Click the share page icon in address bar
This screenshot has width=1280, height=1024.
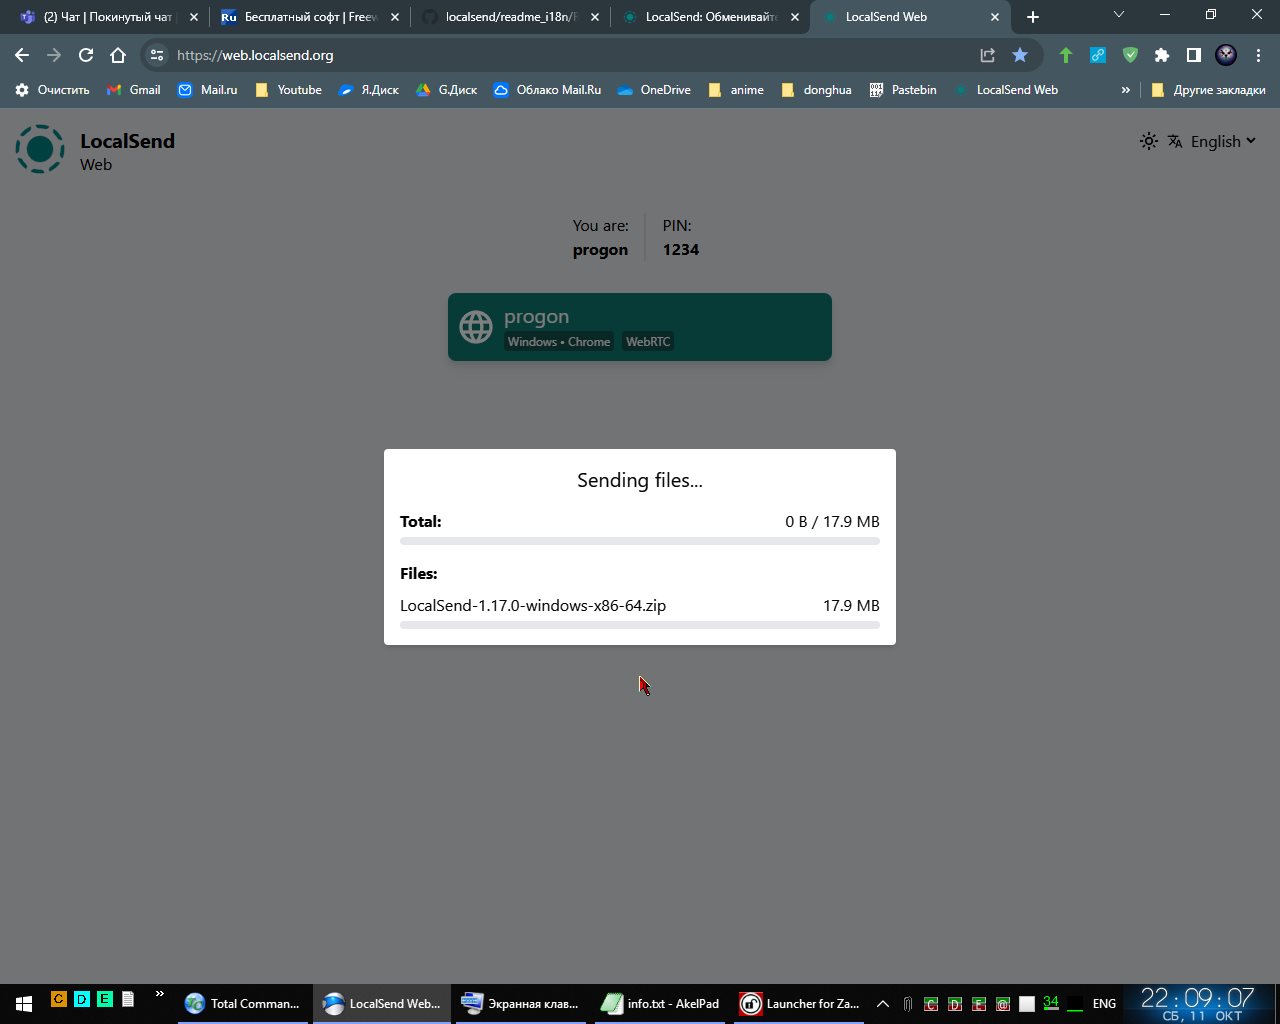987,55
